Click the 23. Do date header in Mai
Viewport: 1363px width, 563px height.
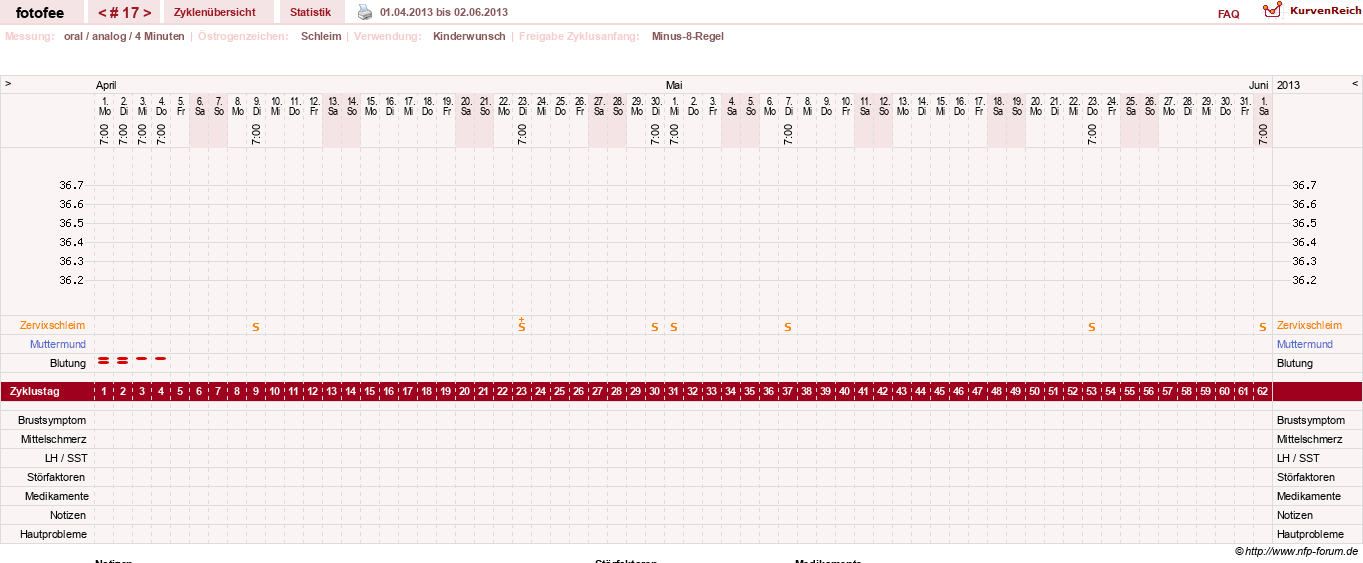point(1092,105)
